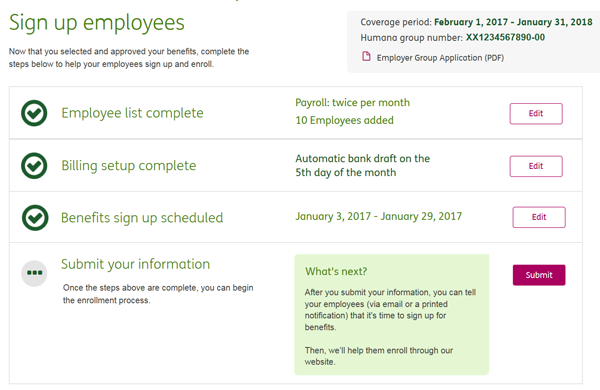Click the pending three-dots icon beside Submit your information

[x=34, y=273]
